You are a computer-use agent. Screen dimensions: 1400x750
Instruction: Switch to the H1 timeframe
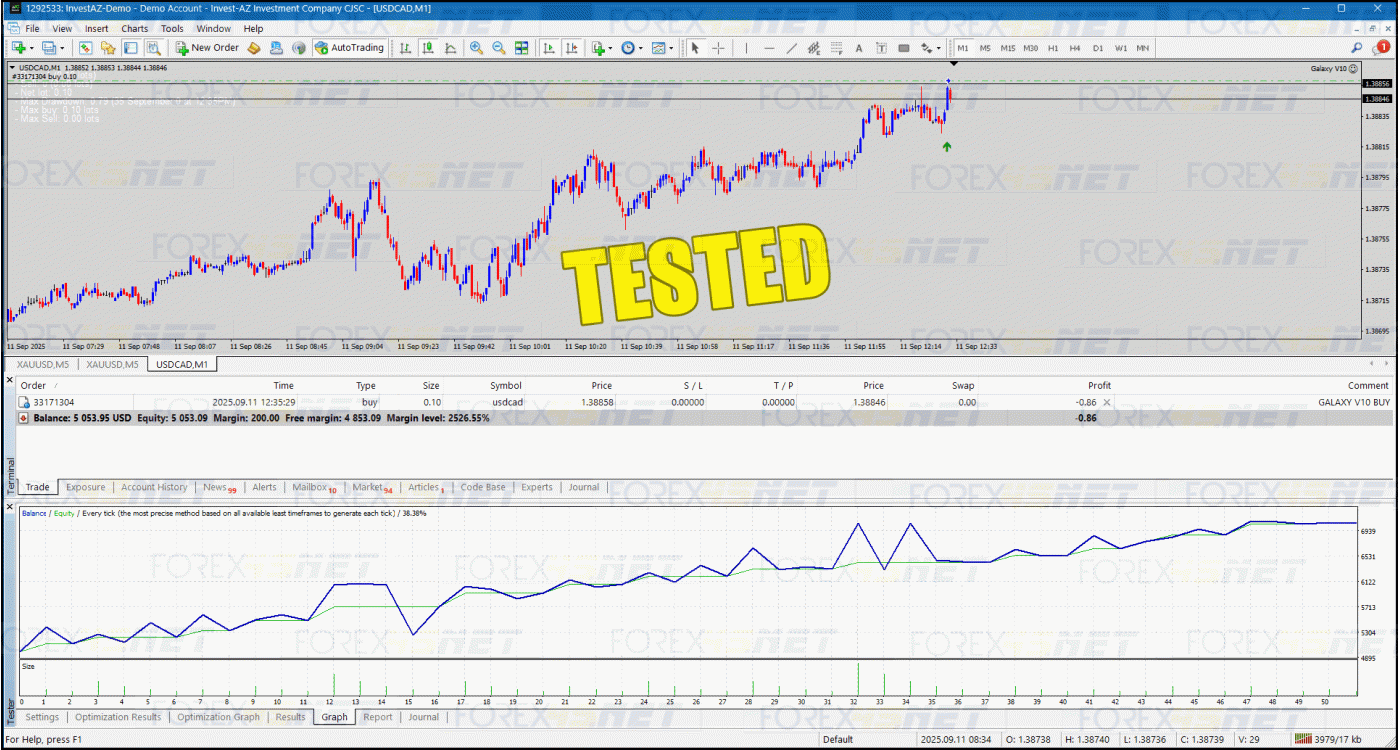[1053, 47]
